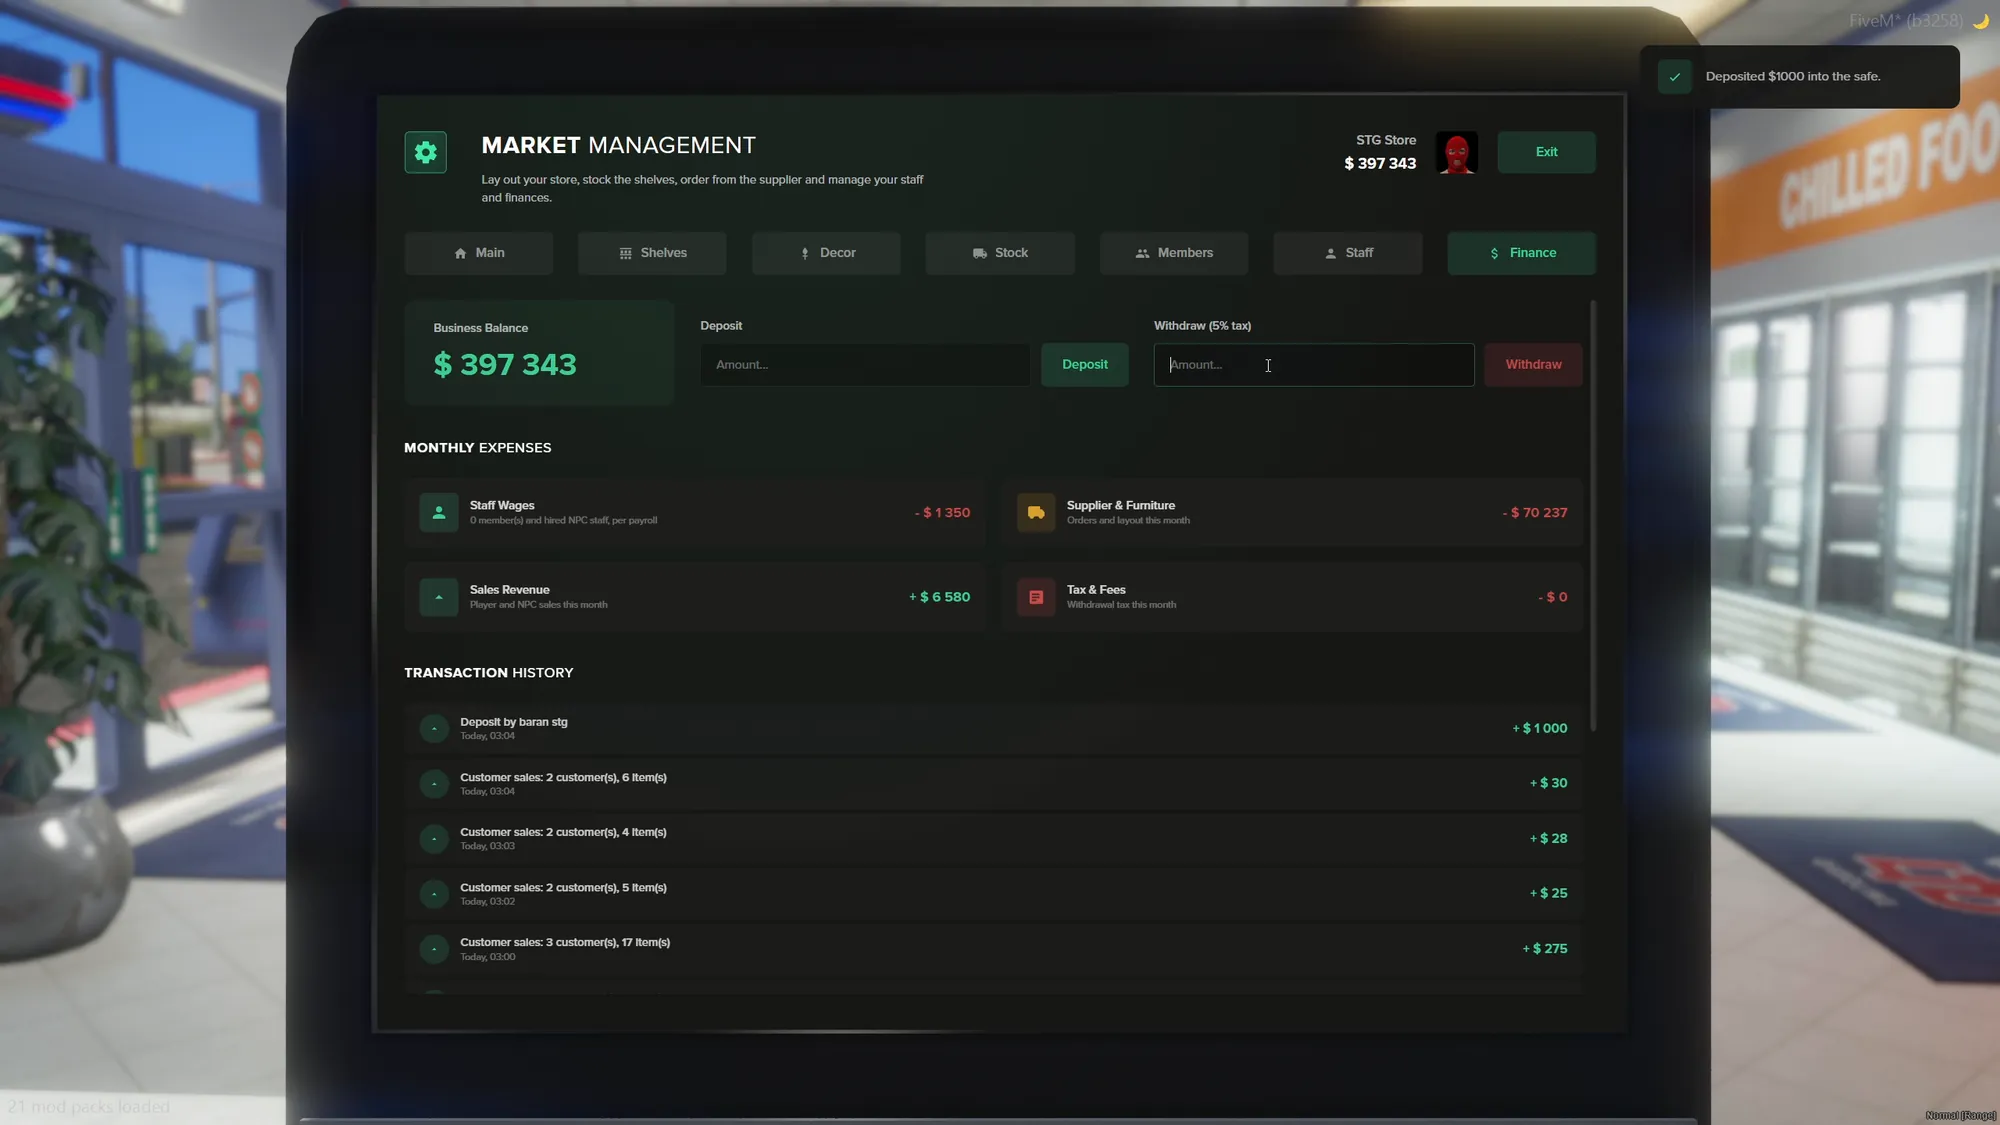The image size is (2000, 1125).
Task: Click the Tax & Fees receipt icon
Action: pyautogui.click(x=1036, y=597)
